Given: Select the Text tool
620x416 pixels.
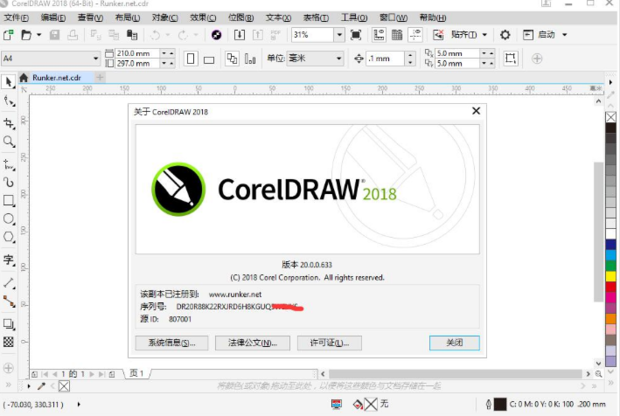Looking at the screenshot, I should (8, 260).
